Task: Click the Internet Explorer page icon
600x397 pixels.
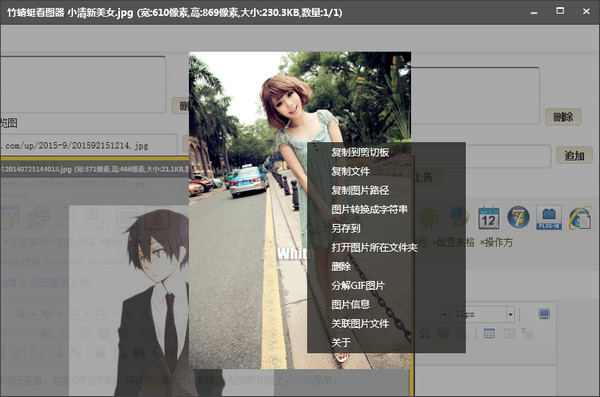Action: (580, 218)
